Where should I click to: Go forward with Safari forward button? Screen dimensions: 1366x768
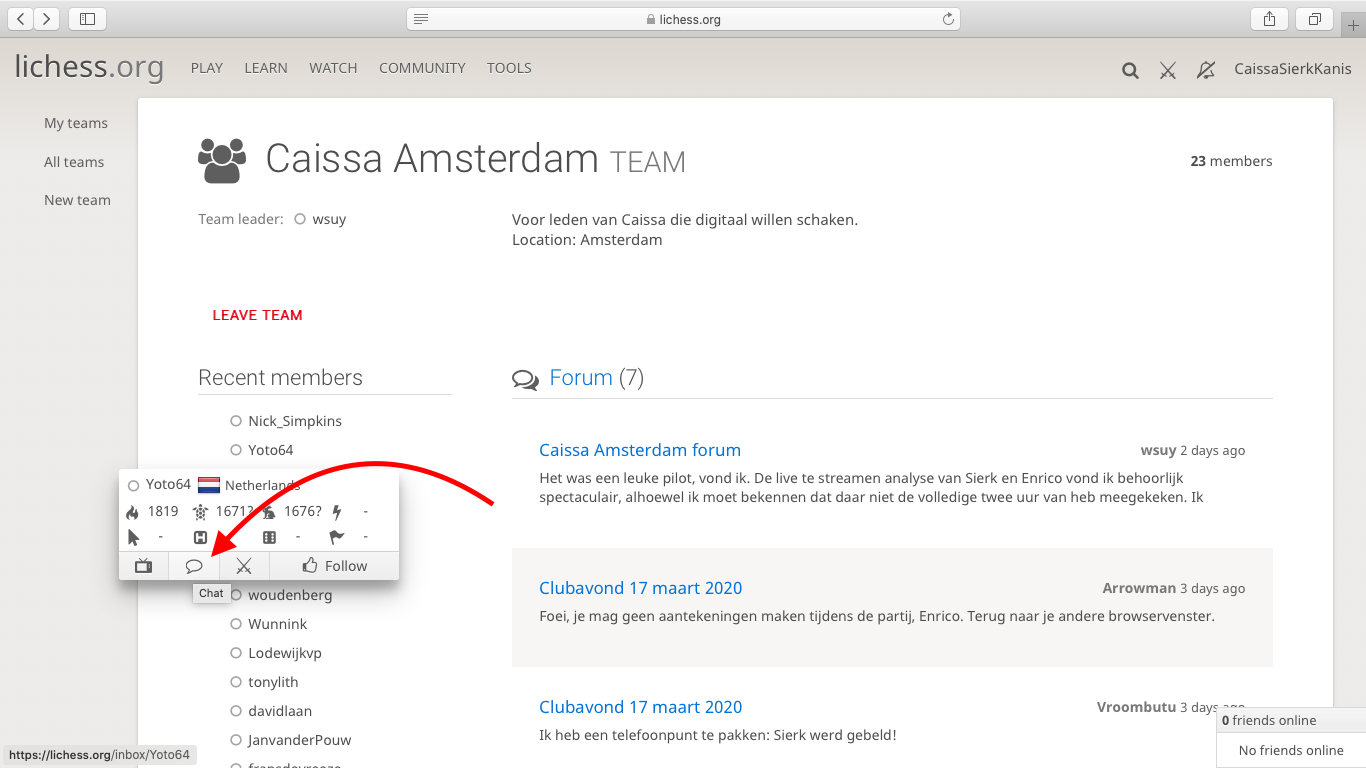46,18
